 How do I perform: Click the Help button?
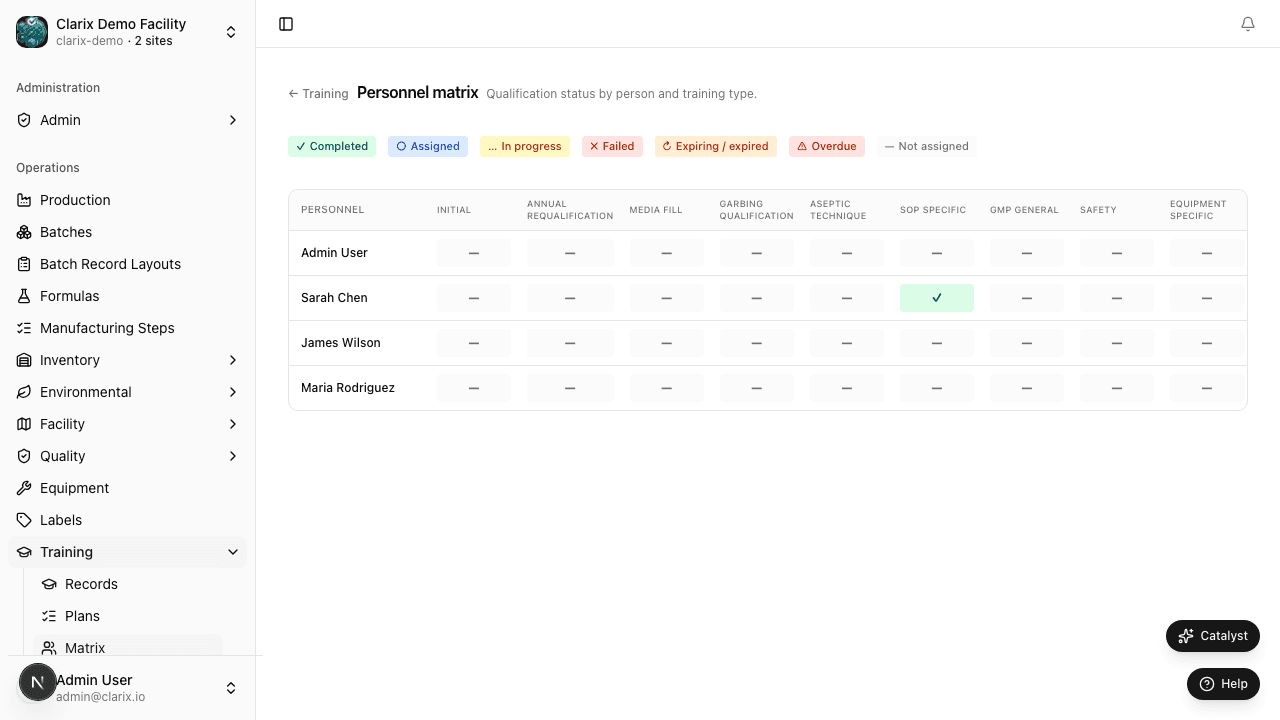pyautogui.click(x=1223, y=684)
